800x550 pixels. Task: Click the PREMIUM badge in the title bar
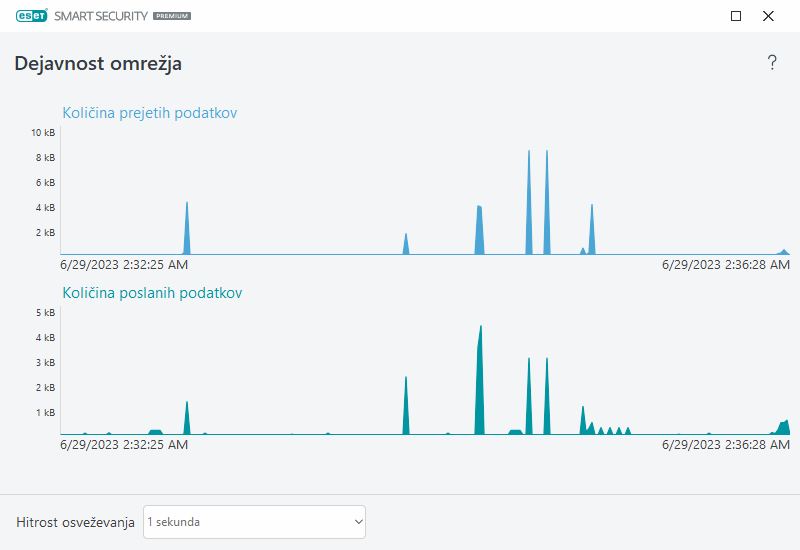172,17
